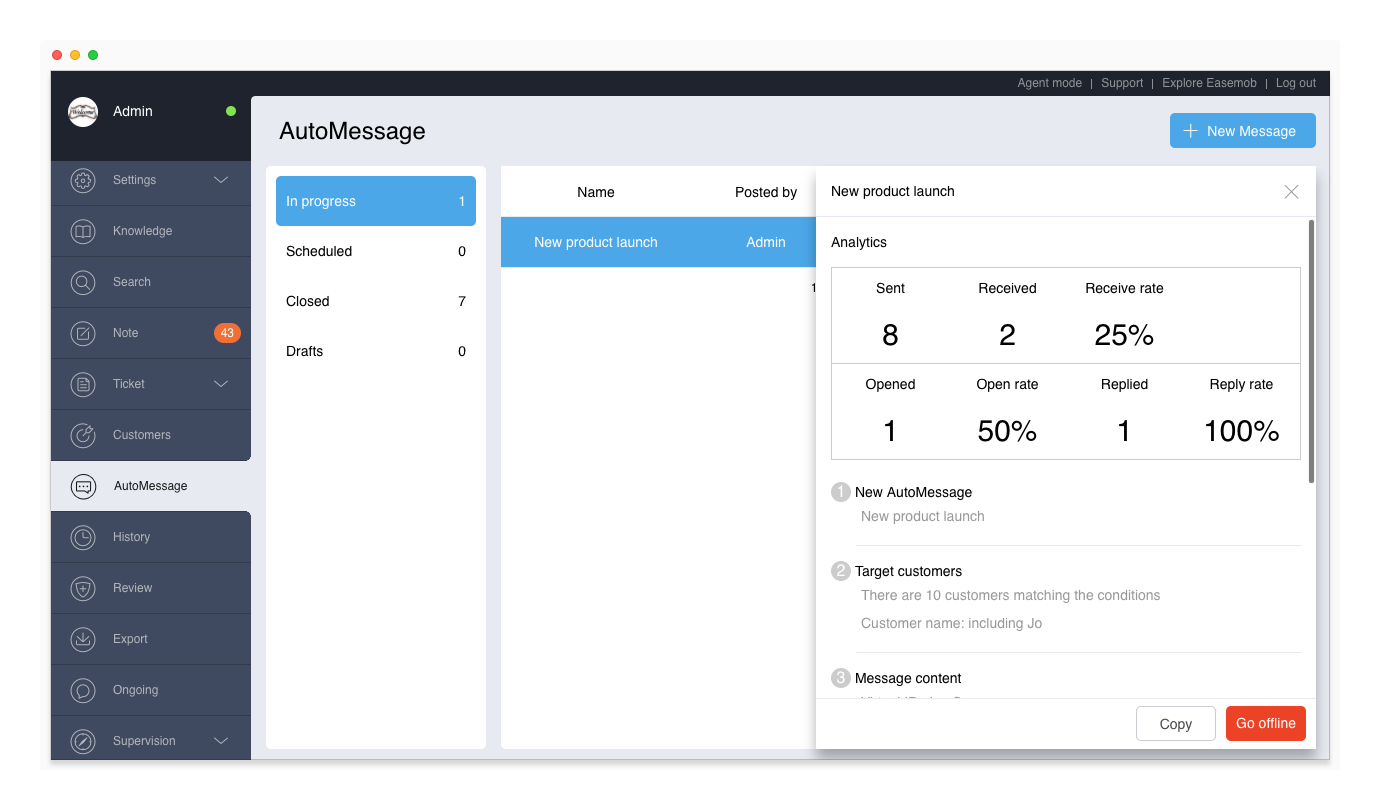Image resolution: width=1380 pixels, height=810 pixels.
Task: Switch to Agent mode link
Action: click(x=1049, y=83)
